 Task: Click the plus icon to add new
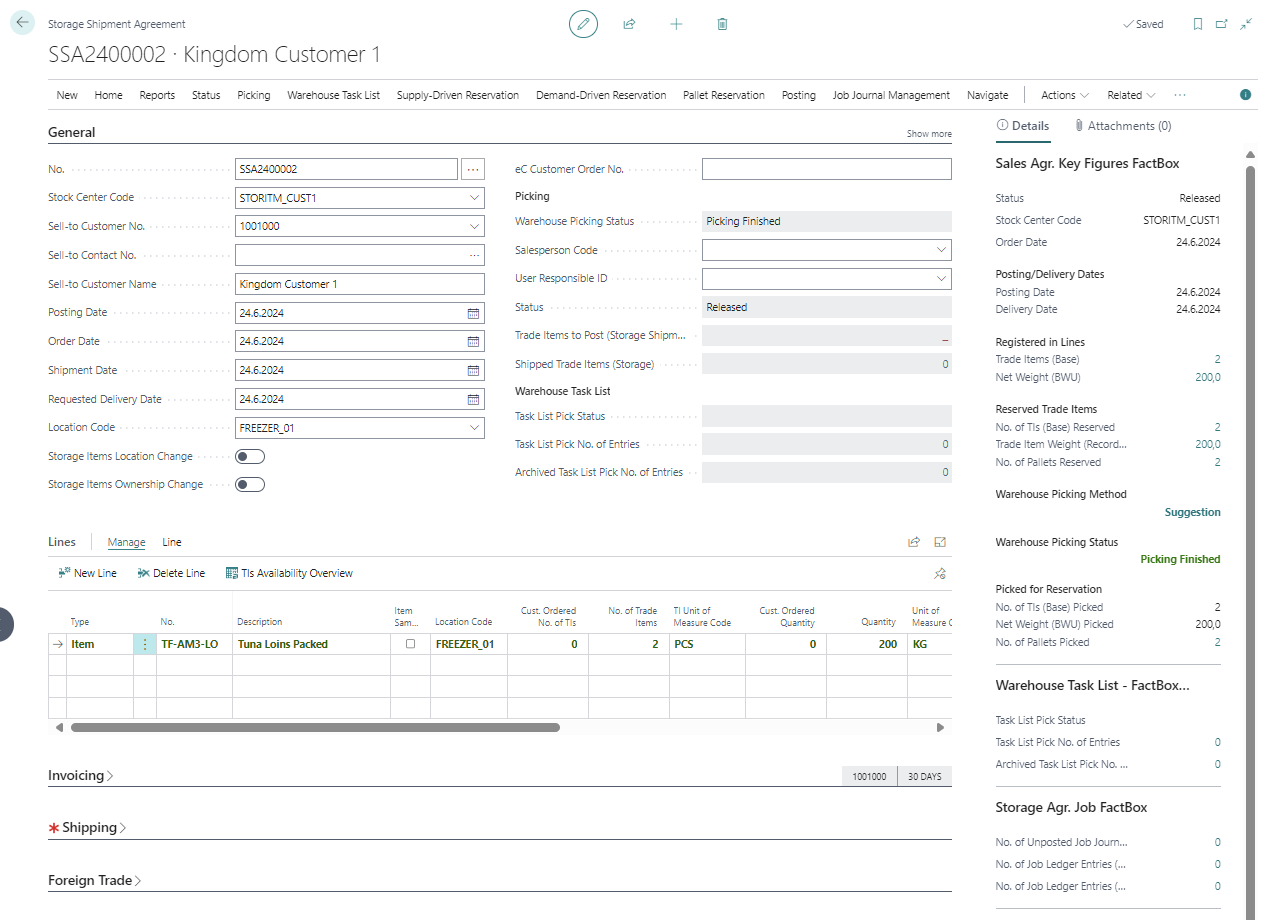point(676,24)
